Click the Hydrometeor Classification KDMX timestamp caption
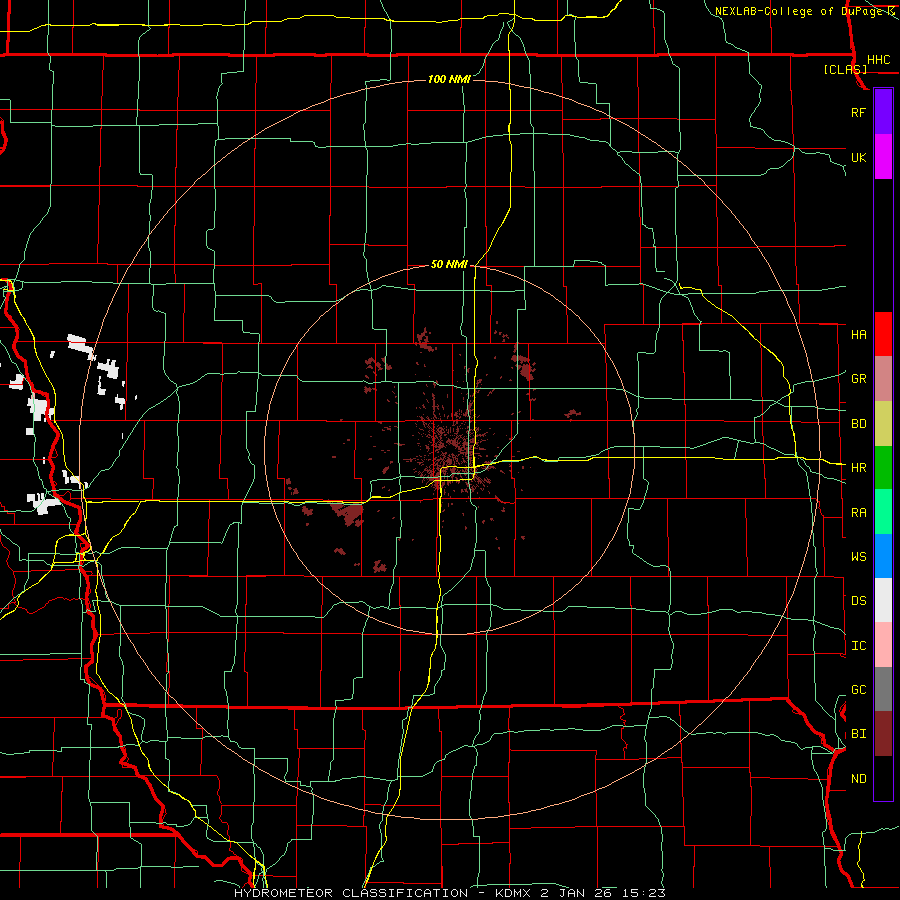This screenshot has height=900, width=900. coord(449,893)
